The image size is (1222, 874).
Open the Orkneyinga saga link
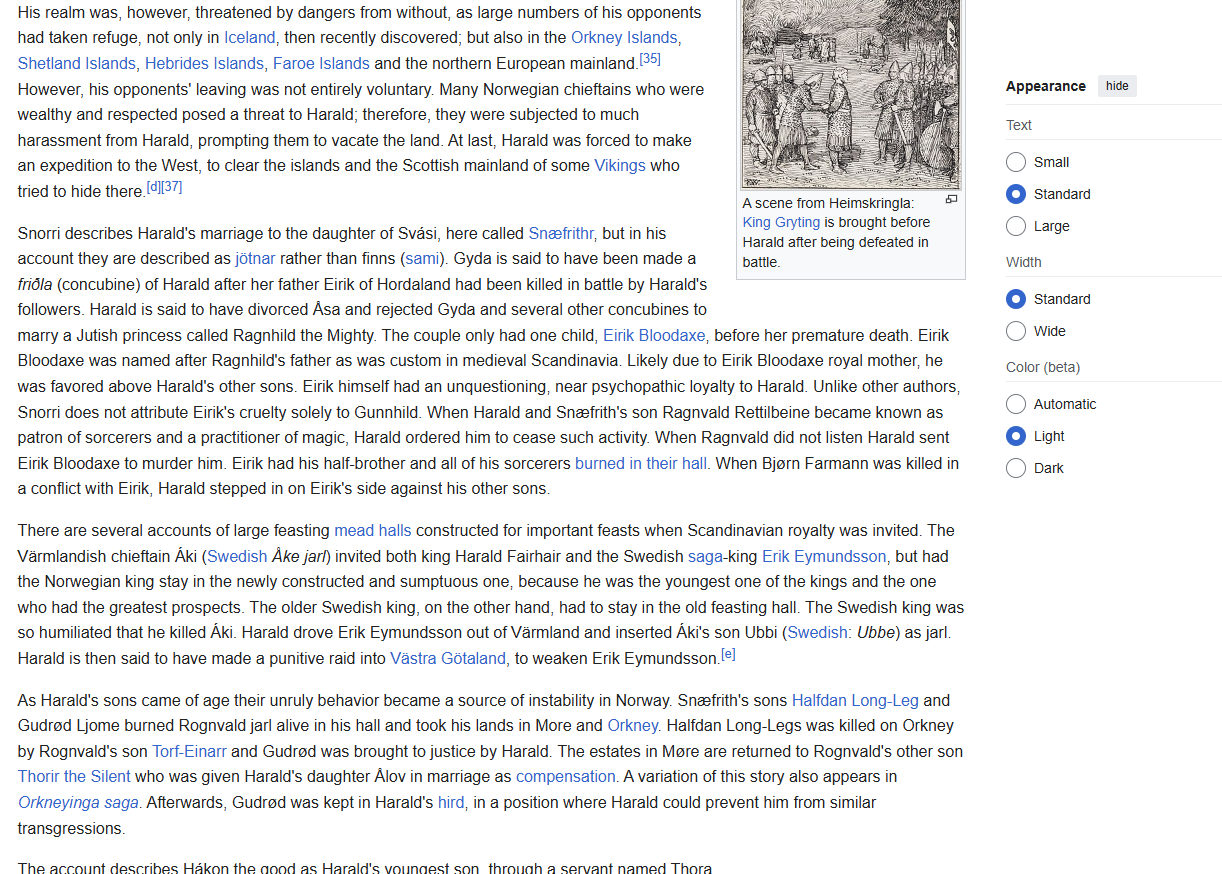click(x=78, y=802)
